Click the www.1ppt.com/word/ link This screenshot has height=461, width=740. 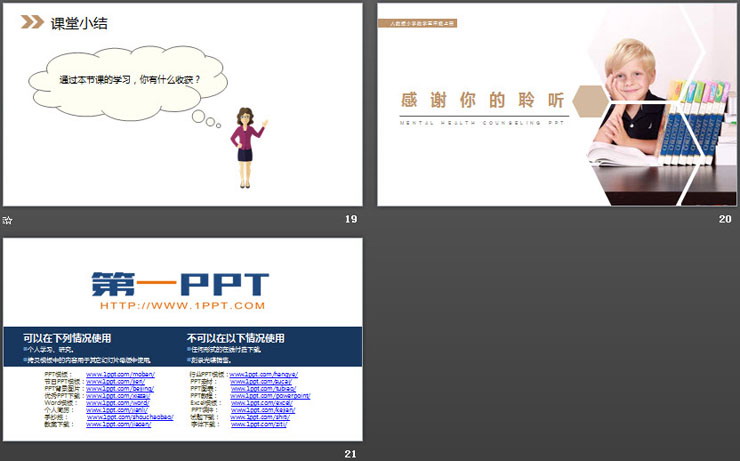coord(118,402)
